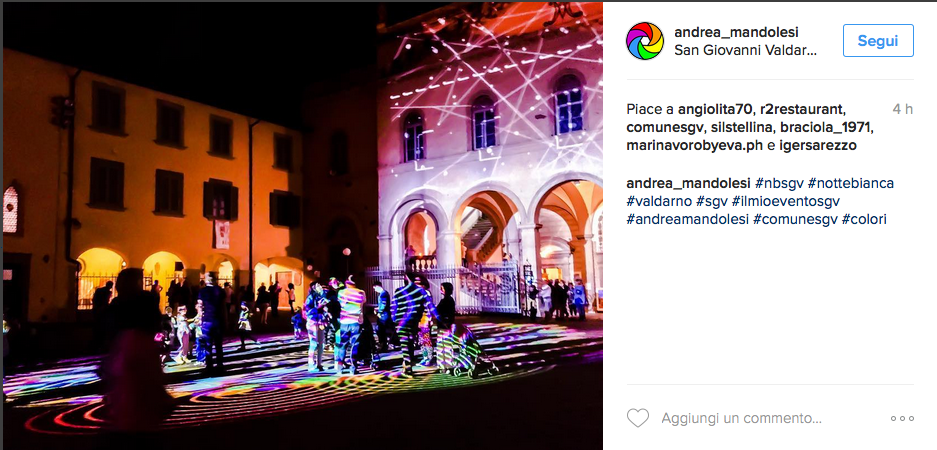Open igersarezzo liker profile
Viewport: 937px width, 450px height.
[817, 146]
